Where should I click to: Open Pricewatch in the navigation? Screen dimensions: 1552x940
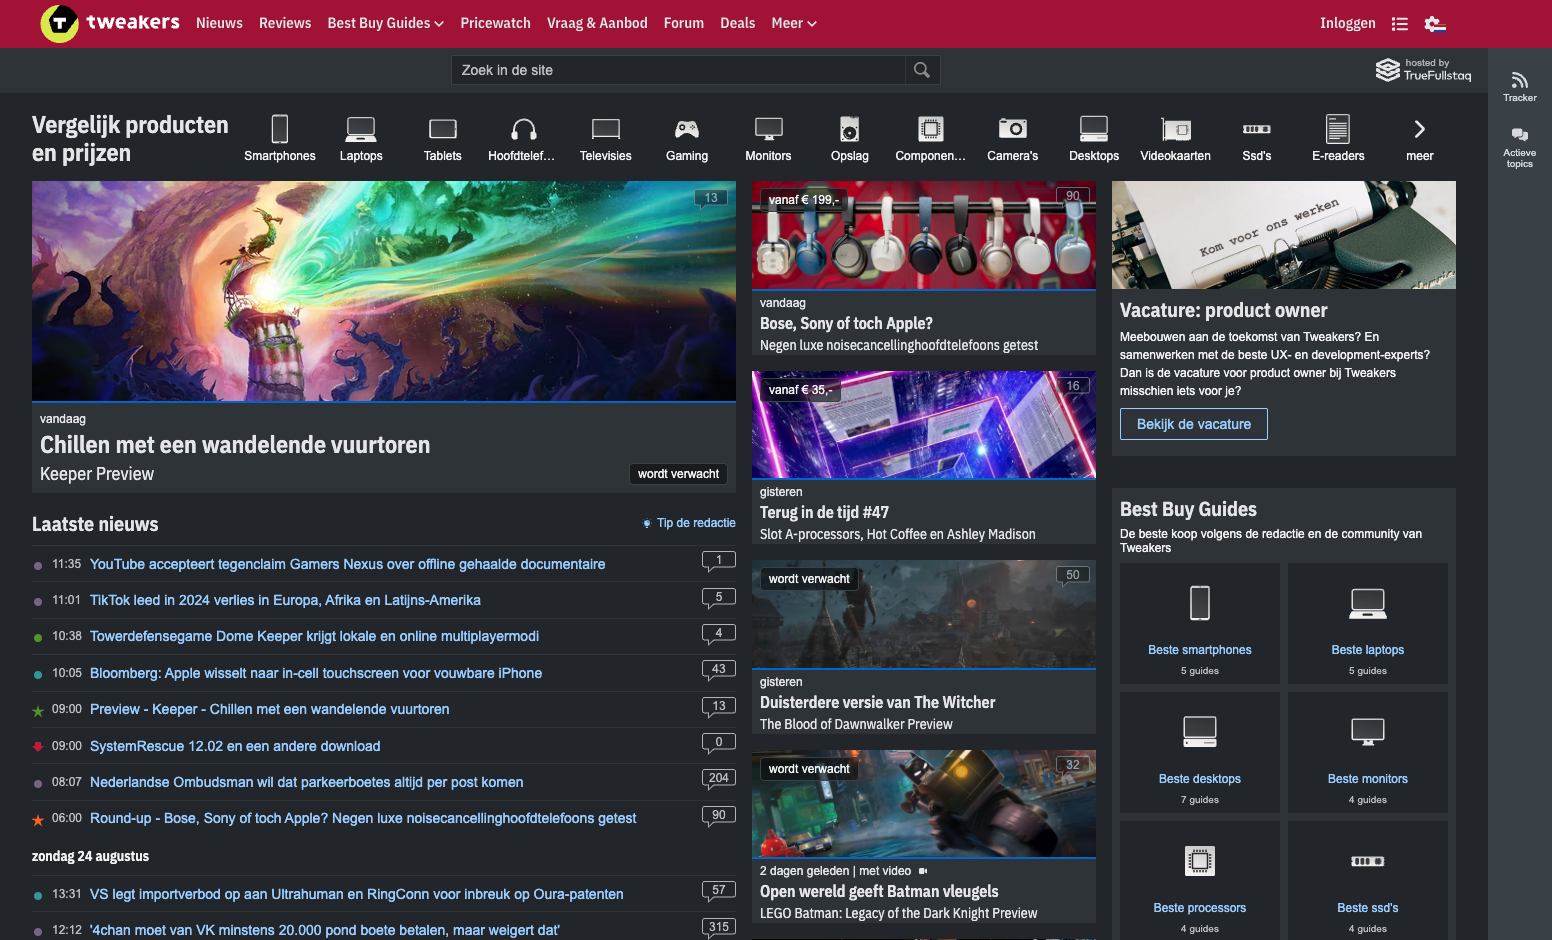coord(495,23)
